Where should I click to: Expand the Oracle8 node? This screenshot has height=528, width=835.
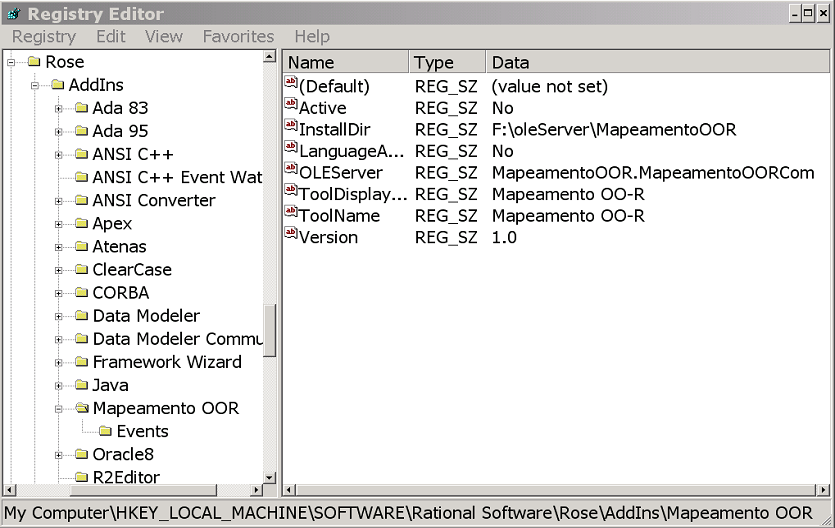[59, 455]
